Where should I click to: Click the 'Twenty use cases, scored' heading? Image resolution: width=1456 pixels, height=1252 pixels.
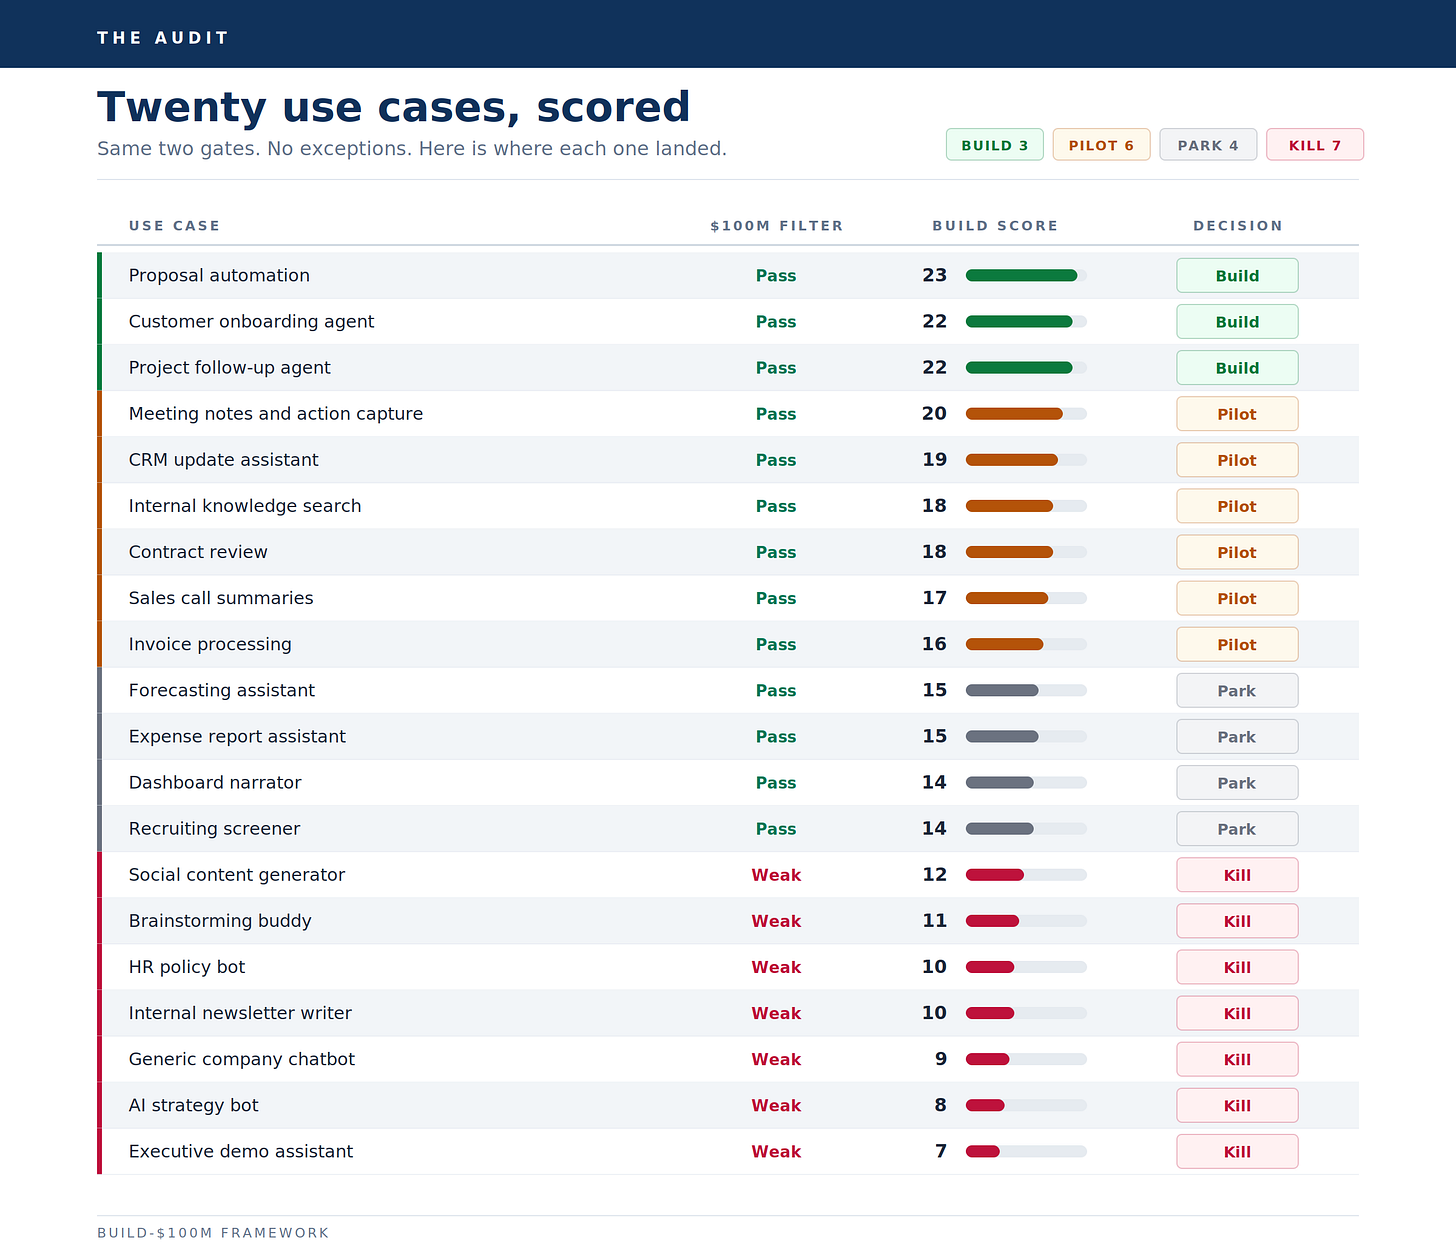pos(393,107)
